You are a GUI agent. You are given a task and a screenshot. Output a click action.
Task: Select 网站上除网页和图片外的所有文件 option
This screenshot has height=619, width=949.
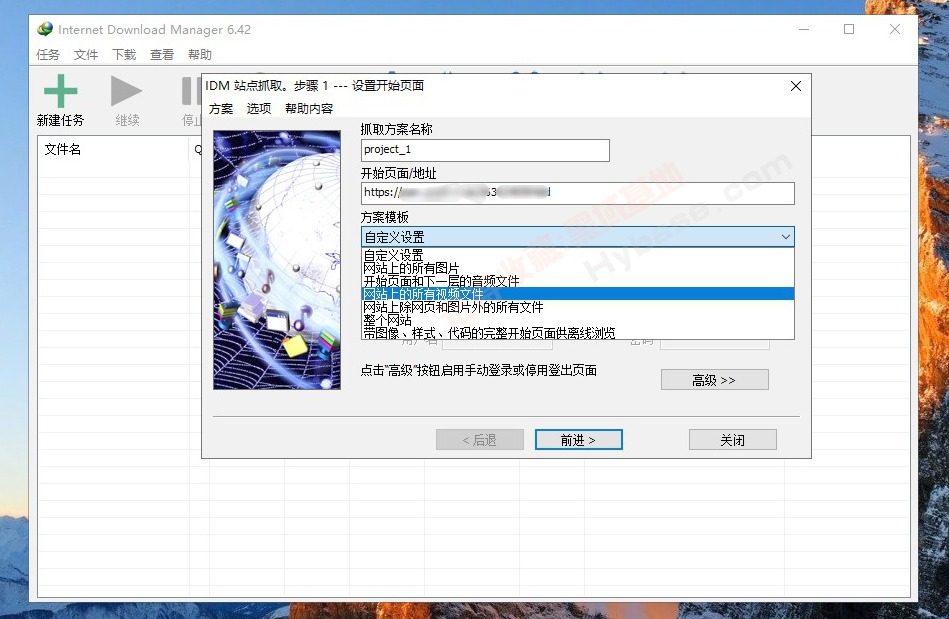577,307
